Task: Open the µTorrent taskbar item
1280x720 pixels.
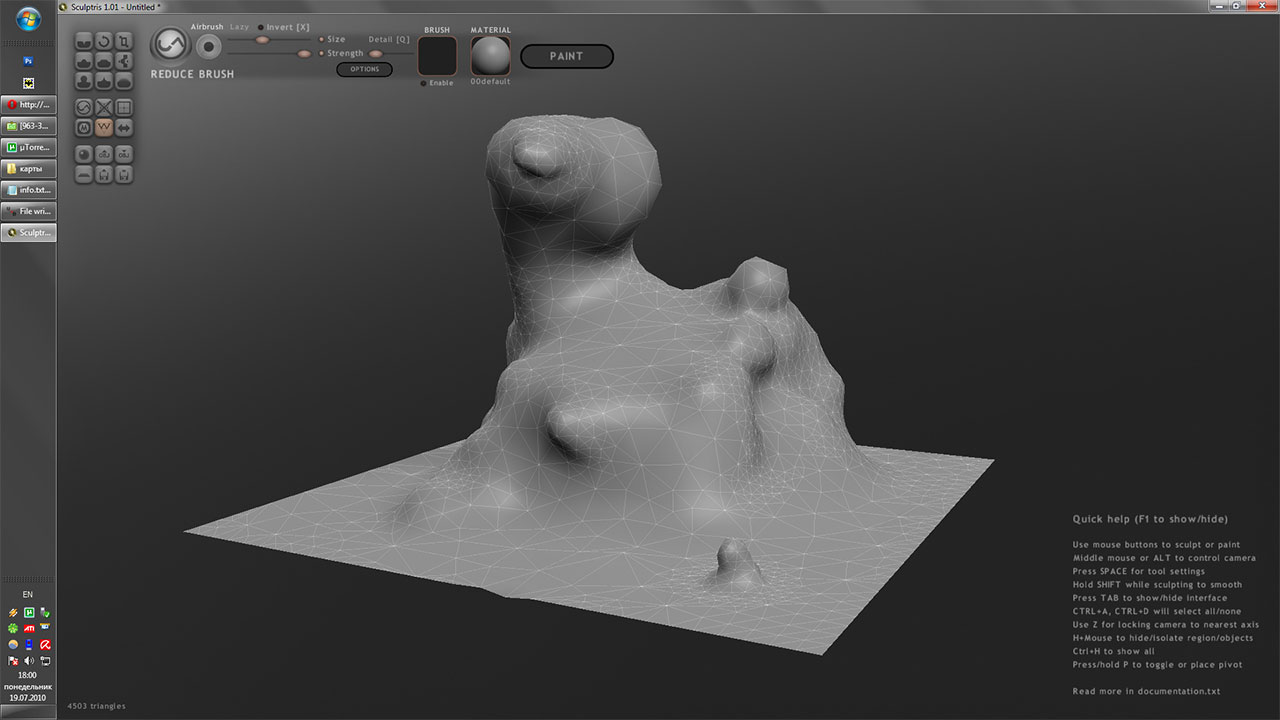Action: pyautogui.click(x=29, y=148)
